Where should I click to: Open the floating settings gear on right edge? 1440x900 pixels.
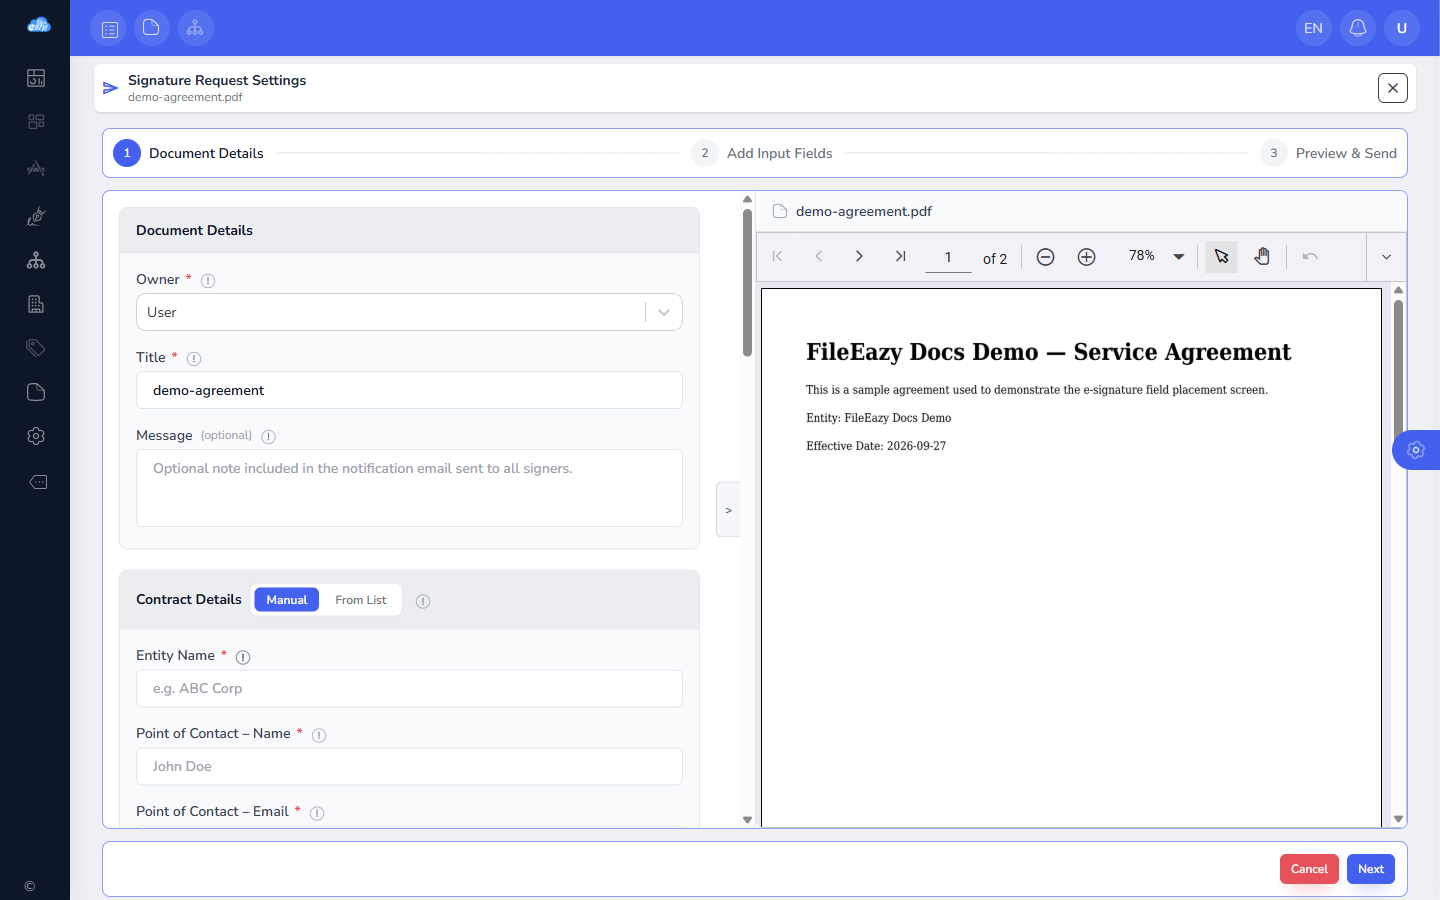pyautogui.click(x=1416, y=450)
